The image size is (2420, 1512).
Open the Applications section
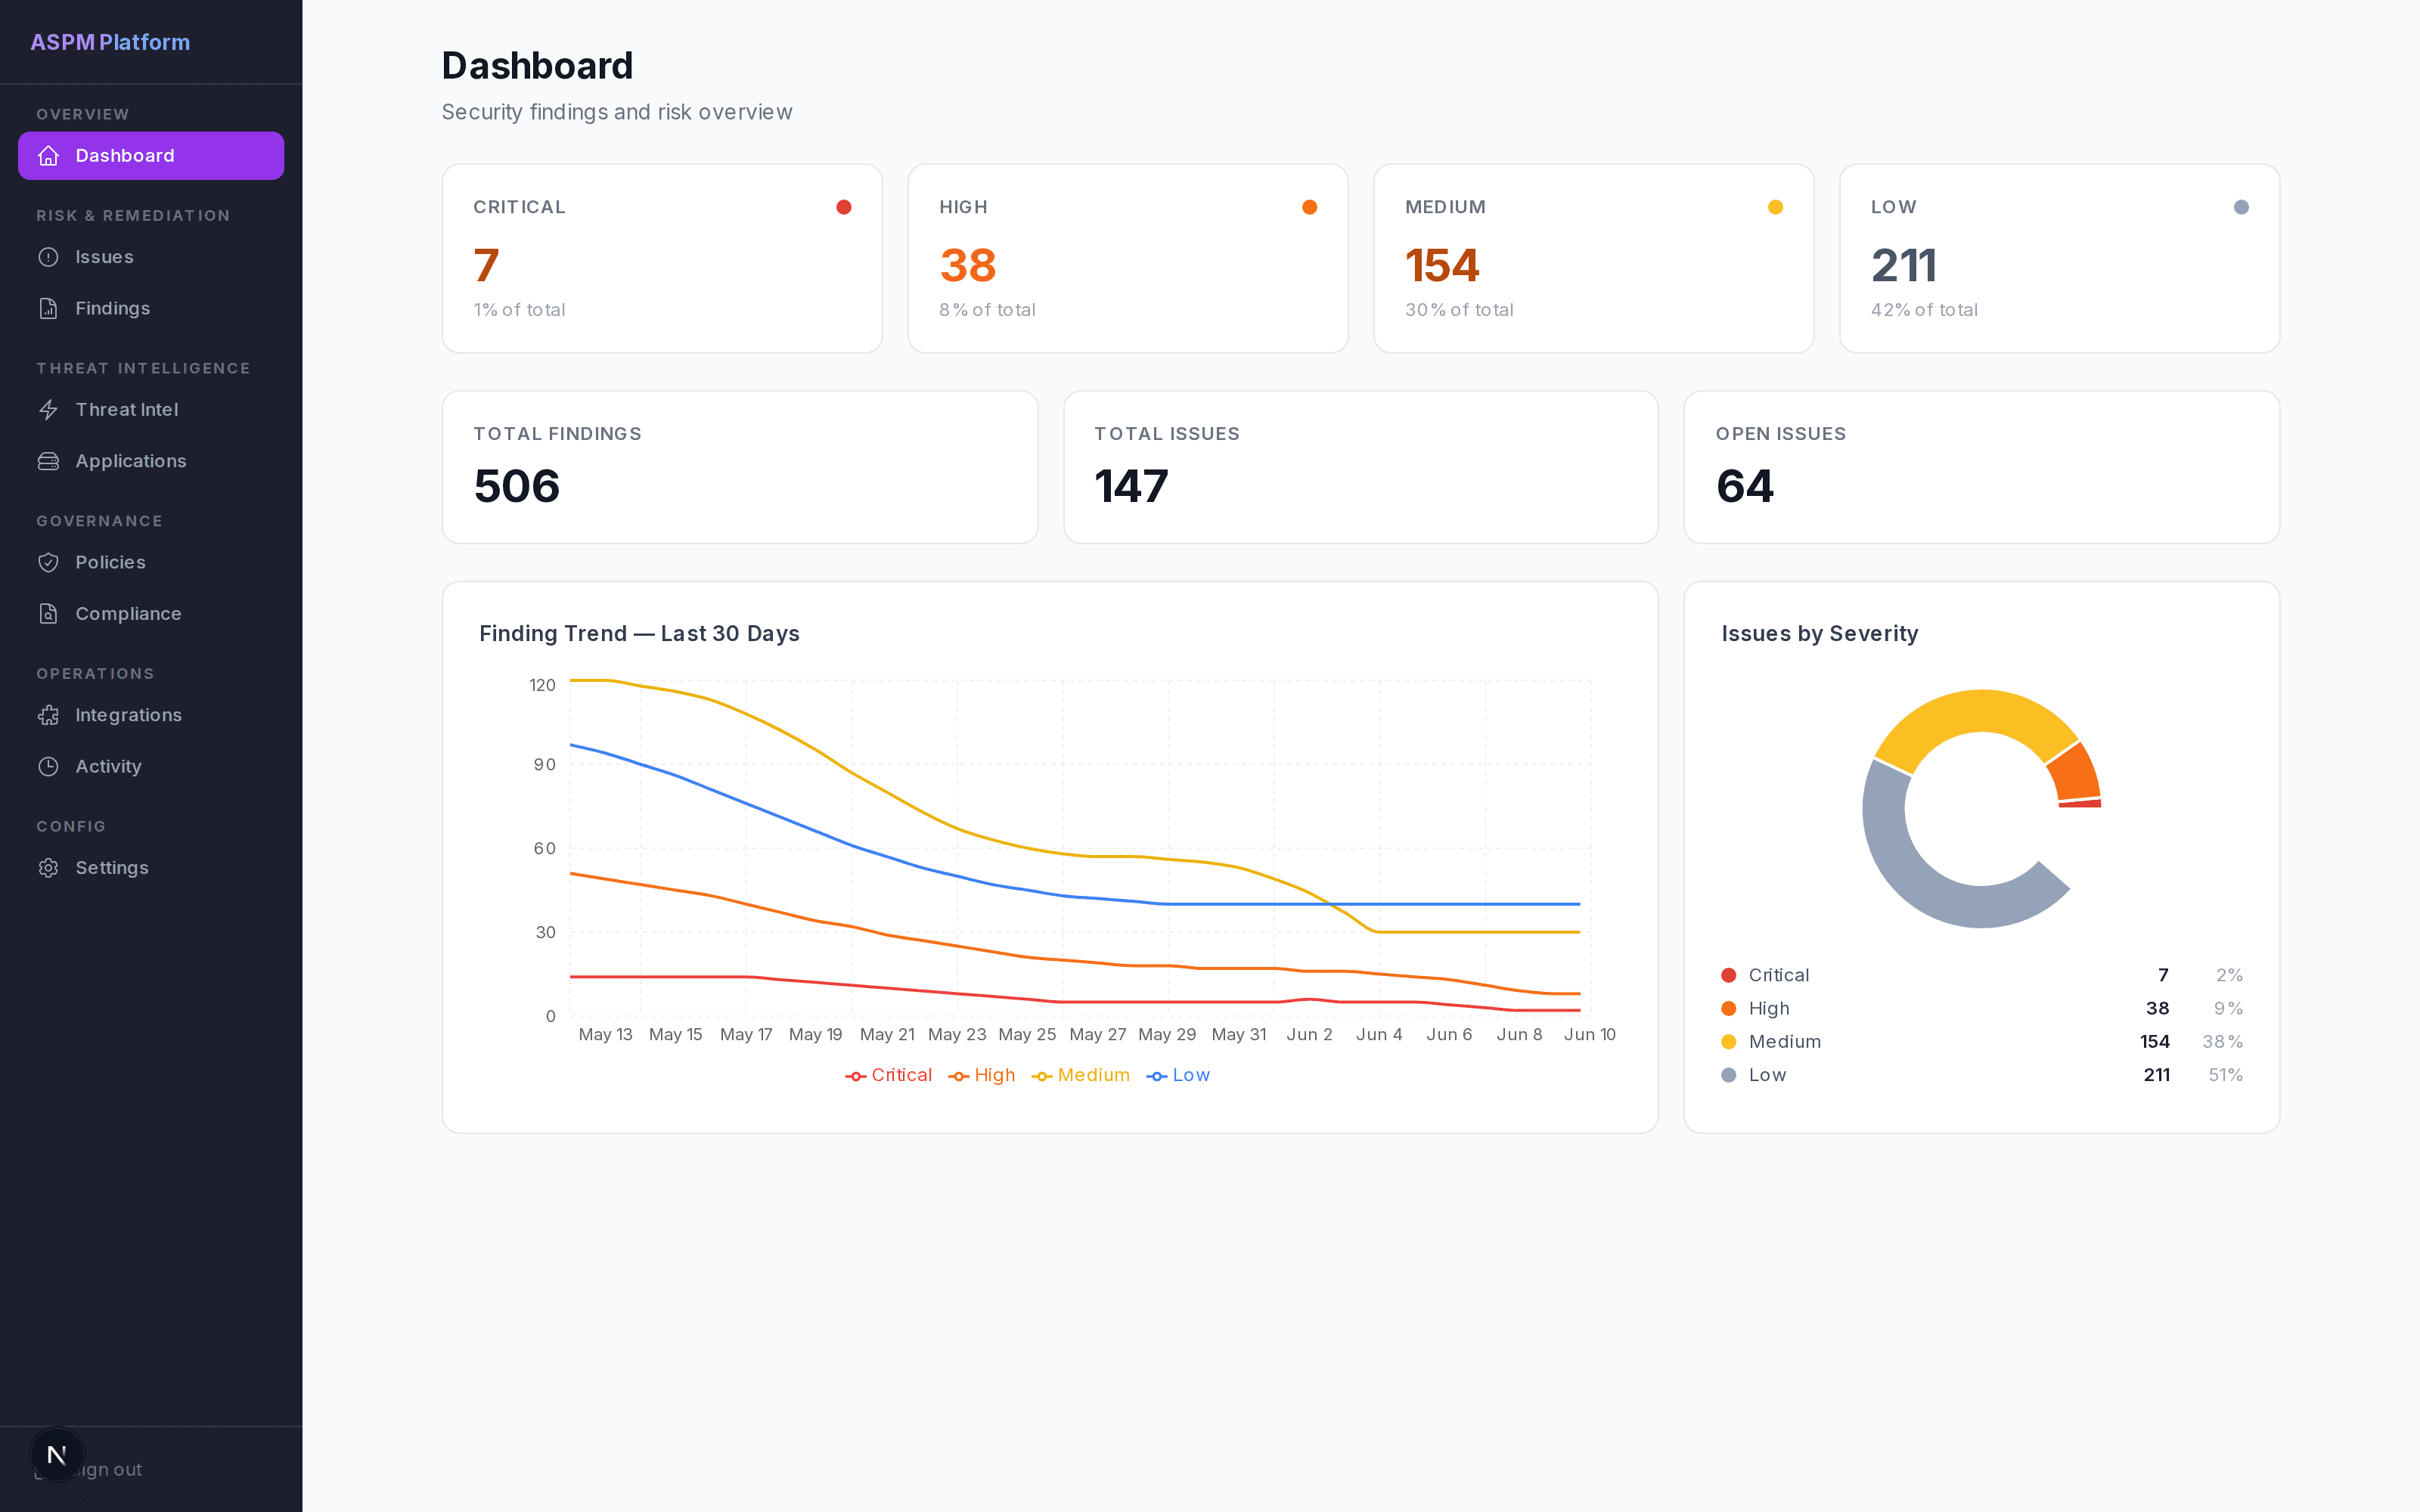151,461
